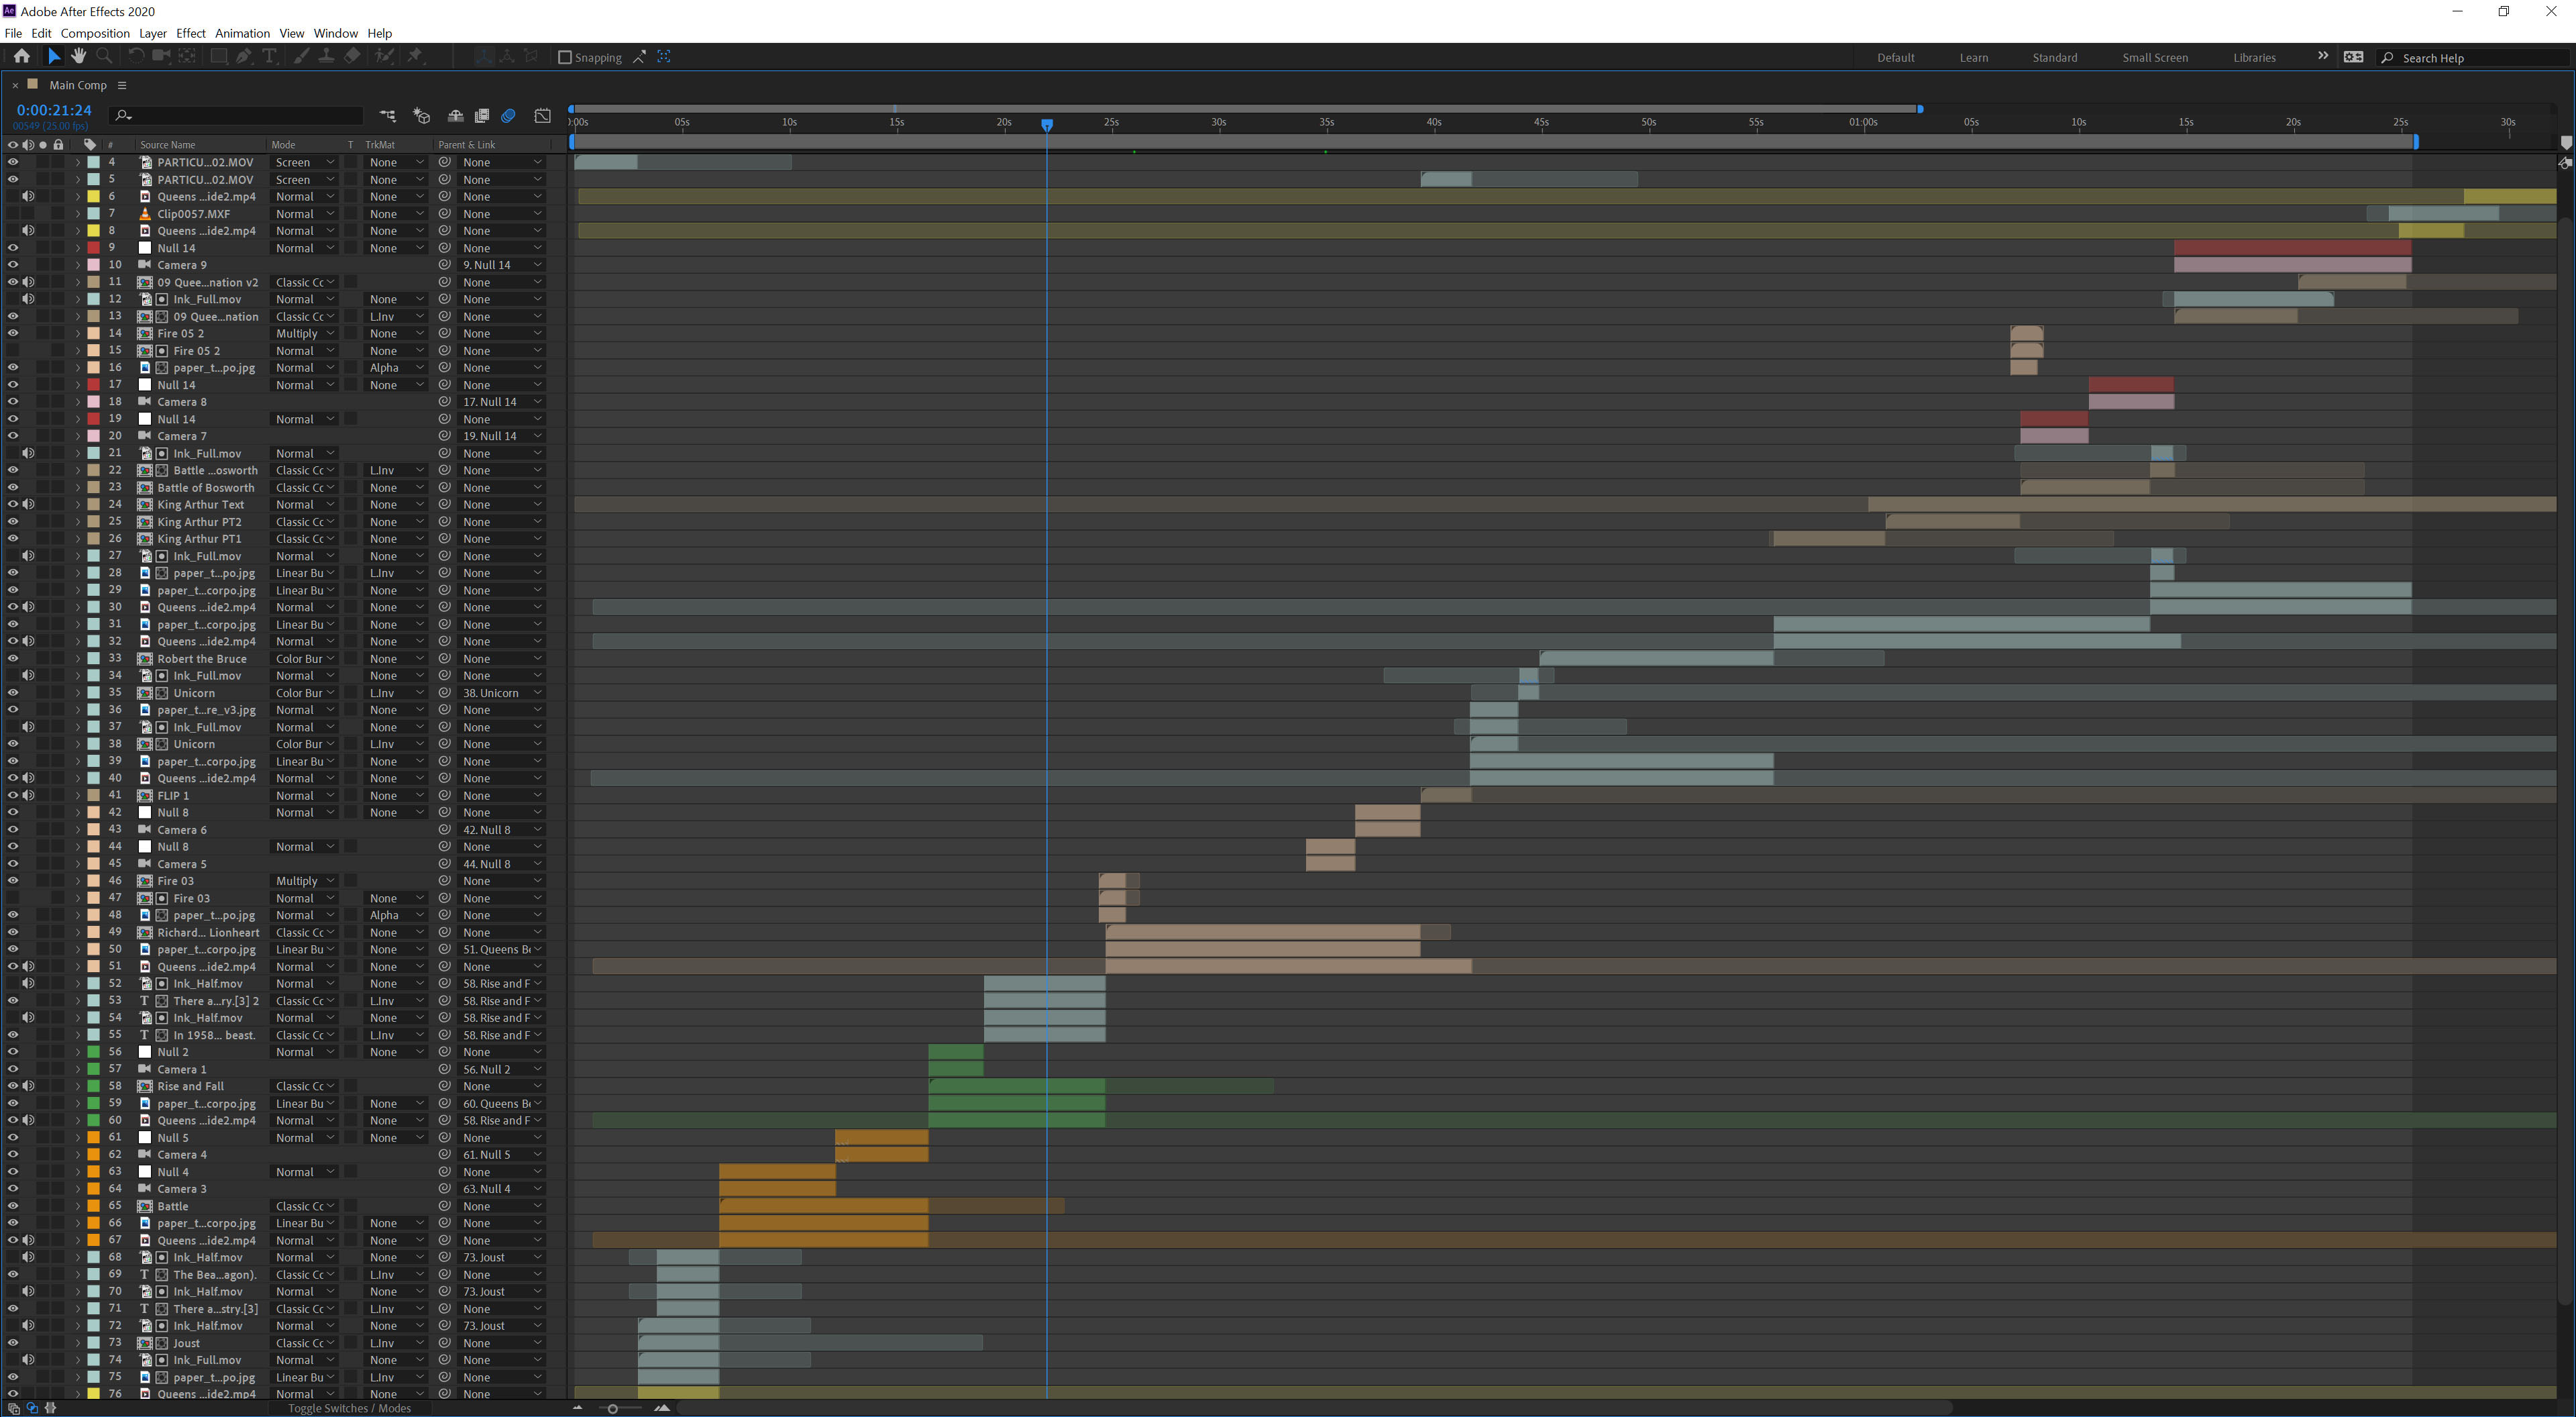Toggle visibility of layer 58 Rise and Fall
Screen dimensions: 2576x1417
point(13,1086)
